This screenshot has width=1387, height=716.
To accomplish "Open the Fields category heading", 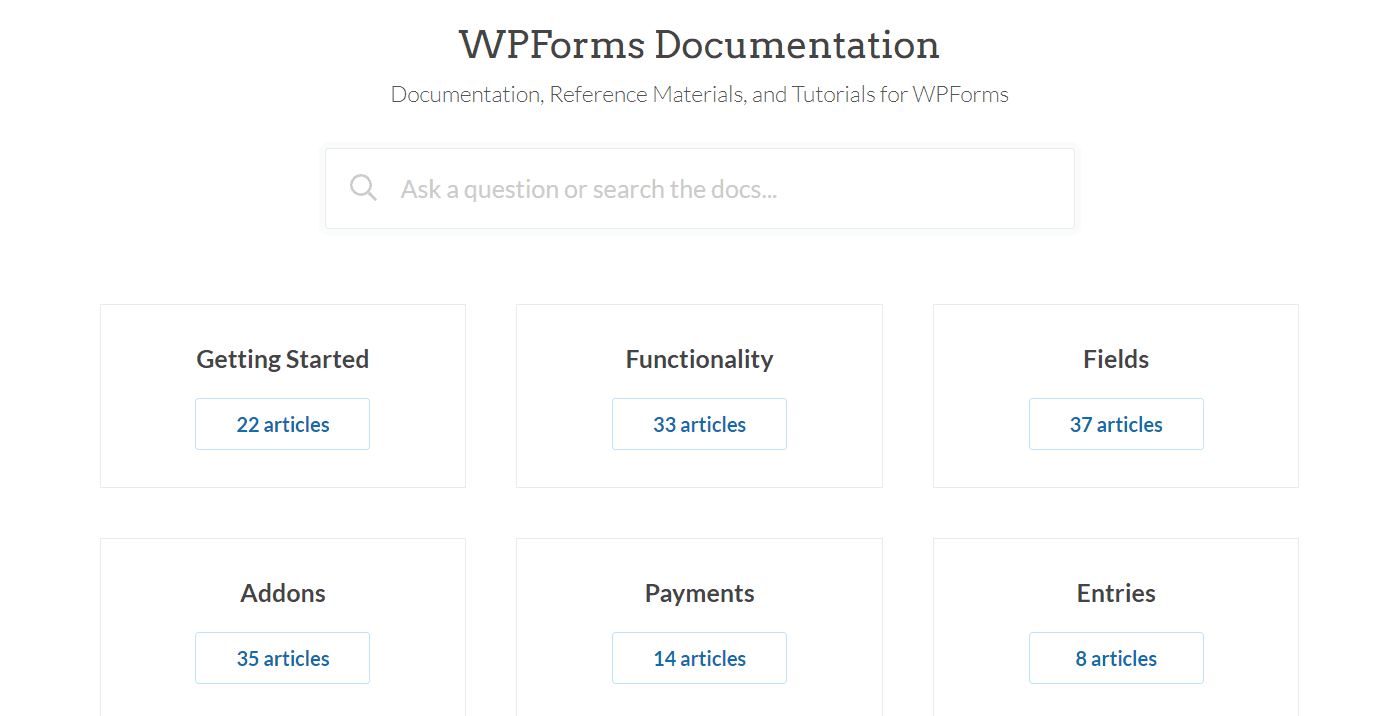I will 1116,359.
